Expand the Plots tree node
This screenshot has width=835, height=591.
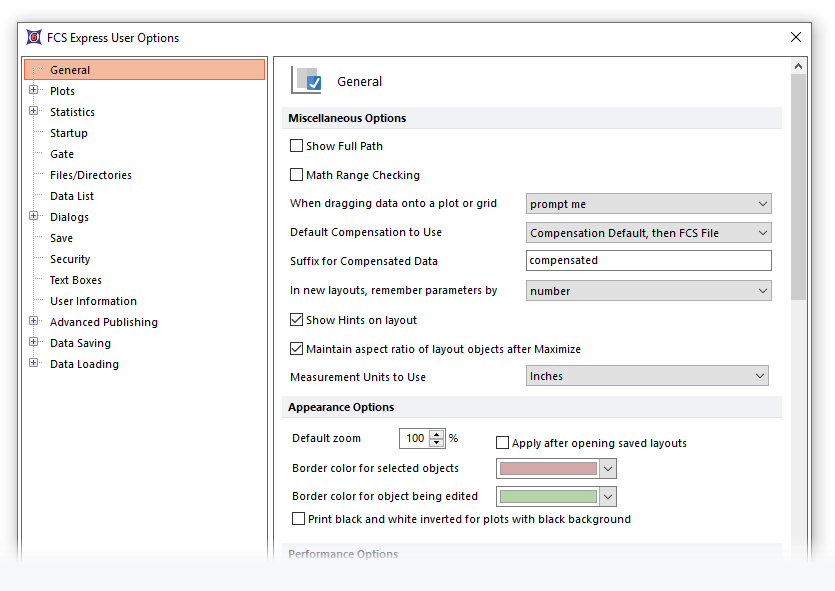34,91
